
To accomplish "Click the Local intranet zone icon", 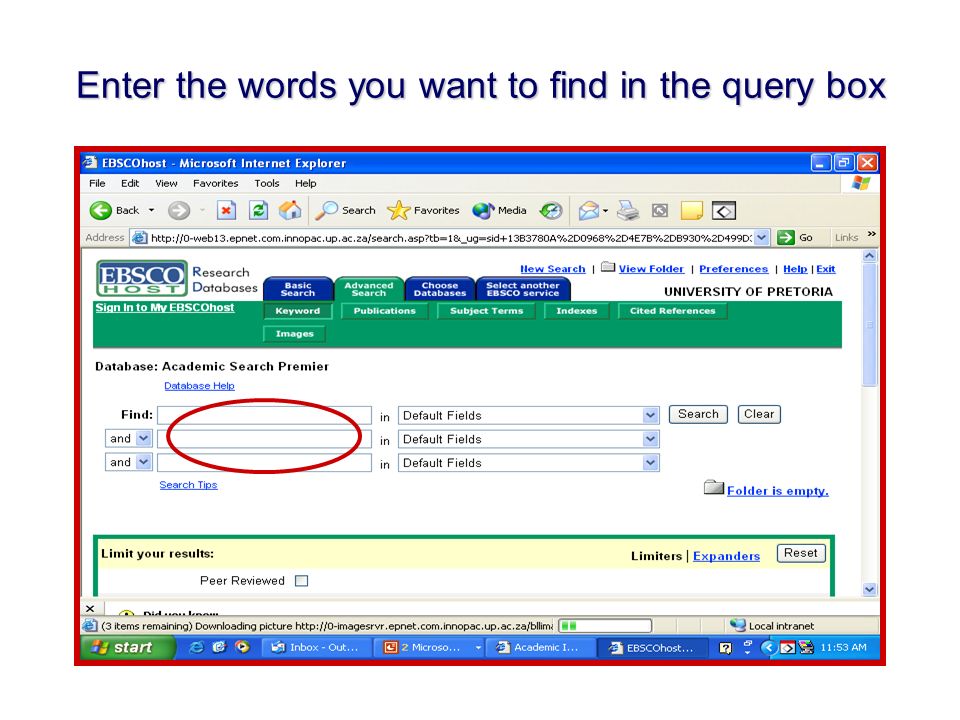I will point(738,625).
